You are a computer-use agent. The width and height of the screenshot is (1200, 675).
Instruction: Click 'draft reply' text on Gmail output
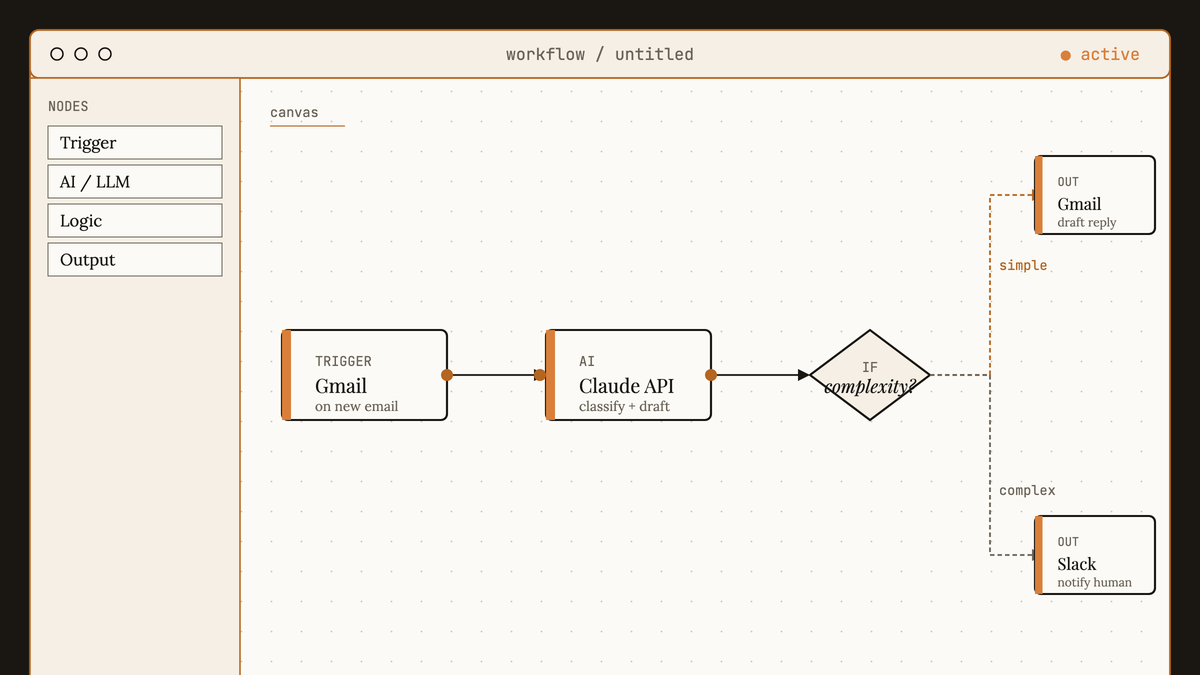click(1087, 222)
